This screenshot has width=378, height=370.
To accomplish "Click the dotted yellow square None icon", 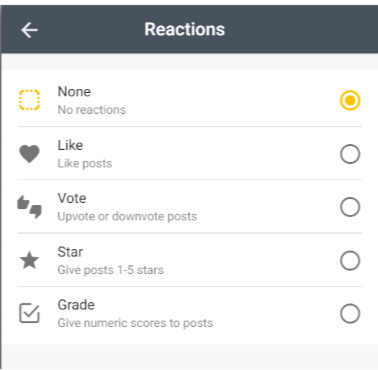I will tap(29, 100).
